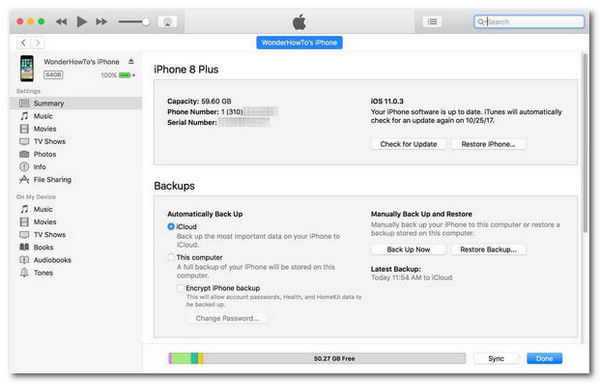Start playback with the play button
The height and width of the screenshot is (384, 600).
point(81,21)
